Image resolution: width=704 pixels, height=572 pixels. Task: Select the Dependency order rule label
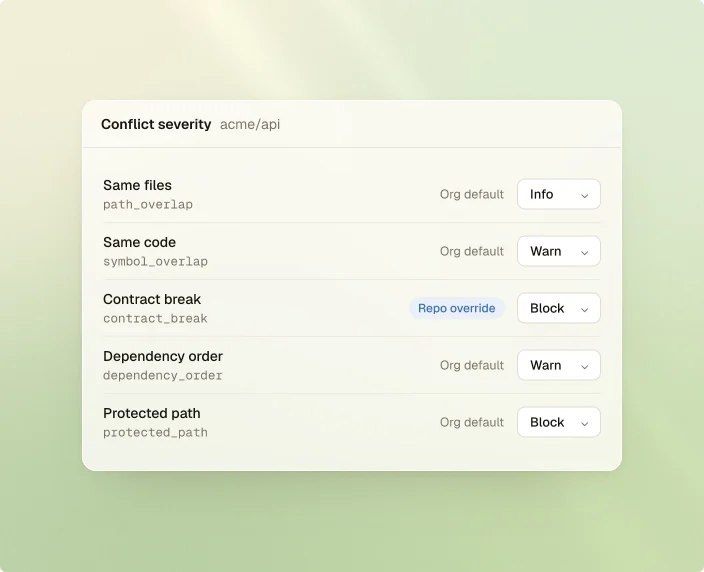point(163,356)
